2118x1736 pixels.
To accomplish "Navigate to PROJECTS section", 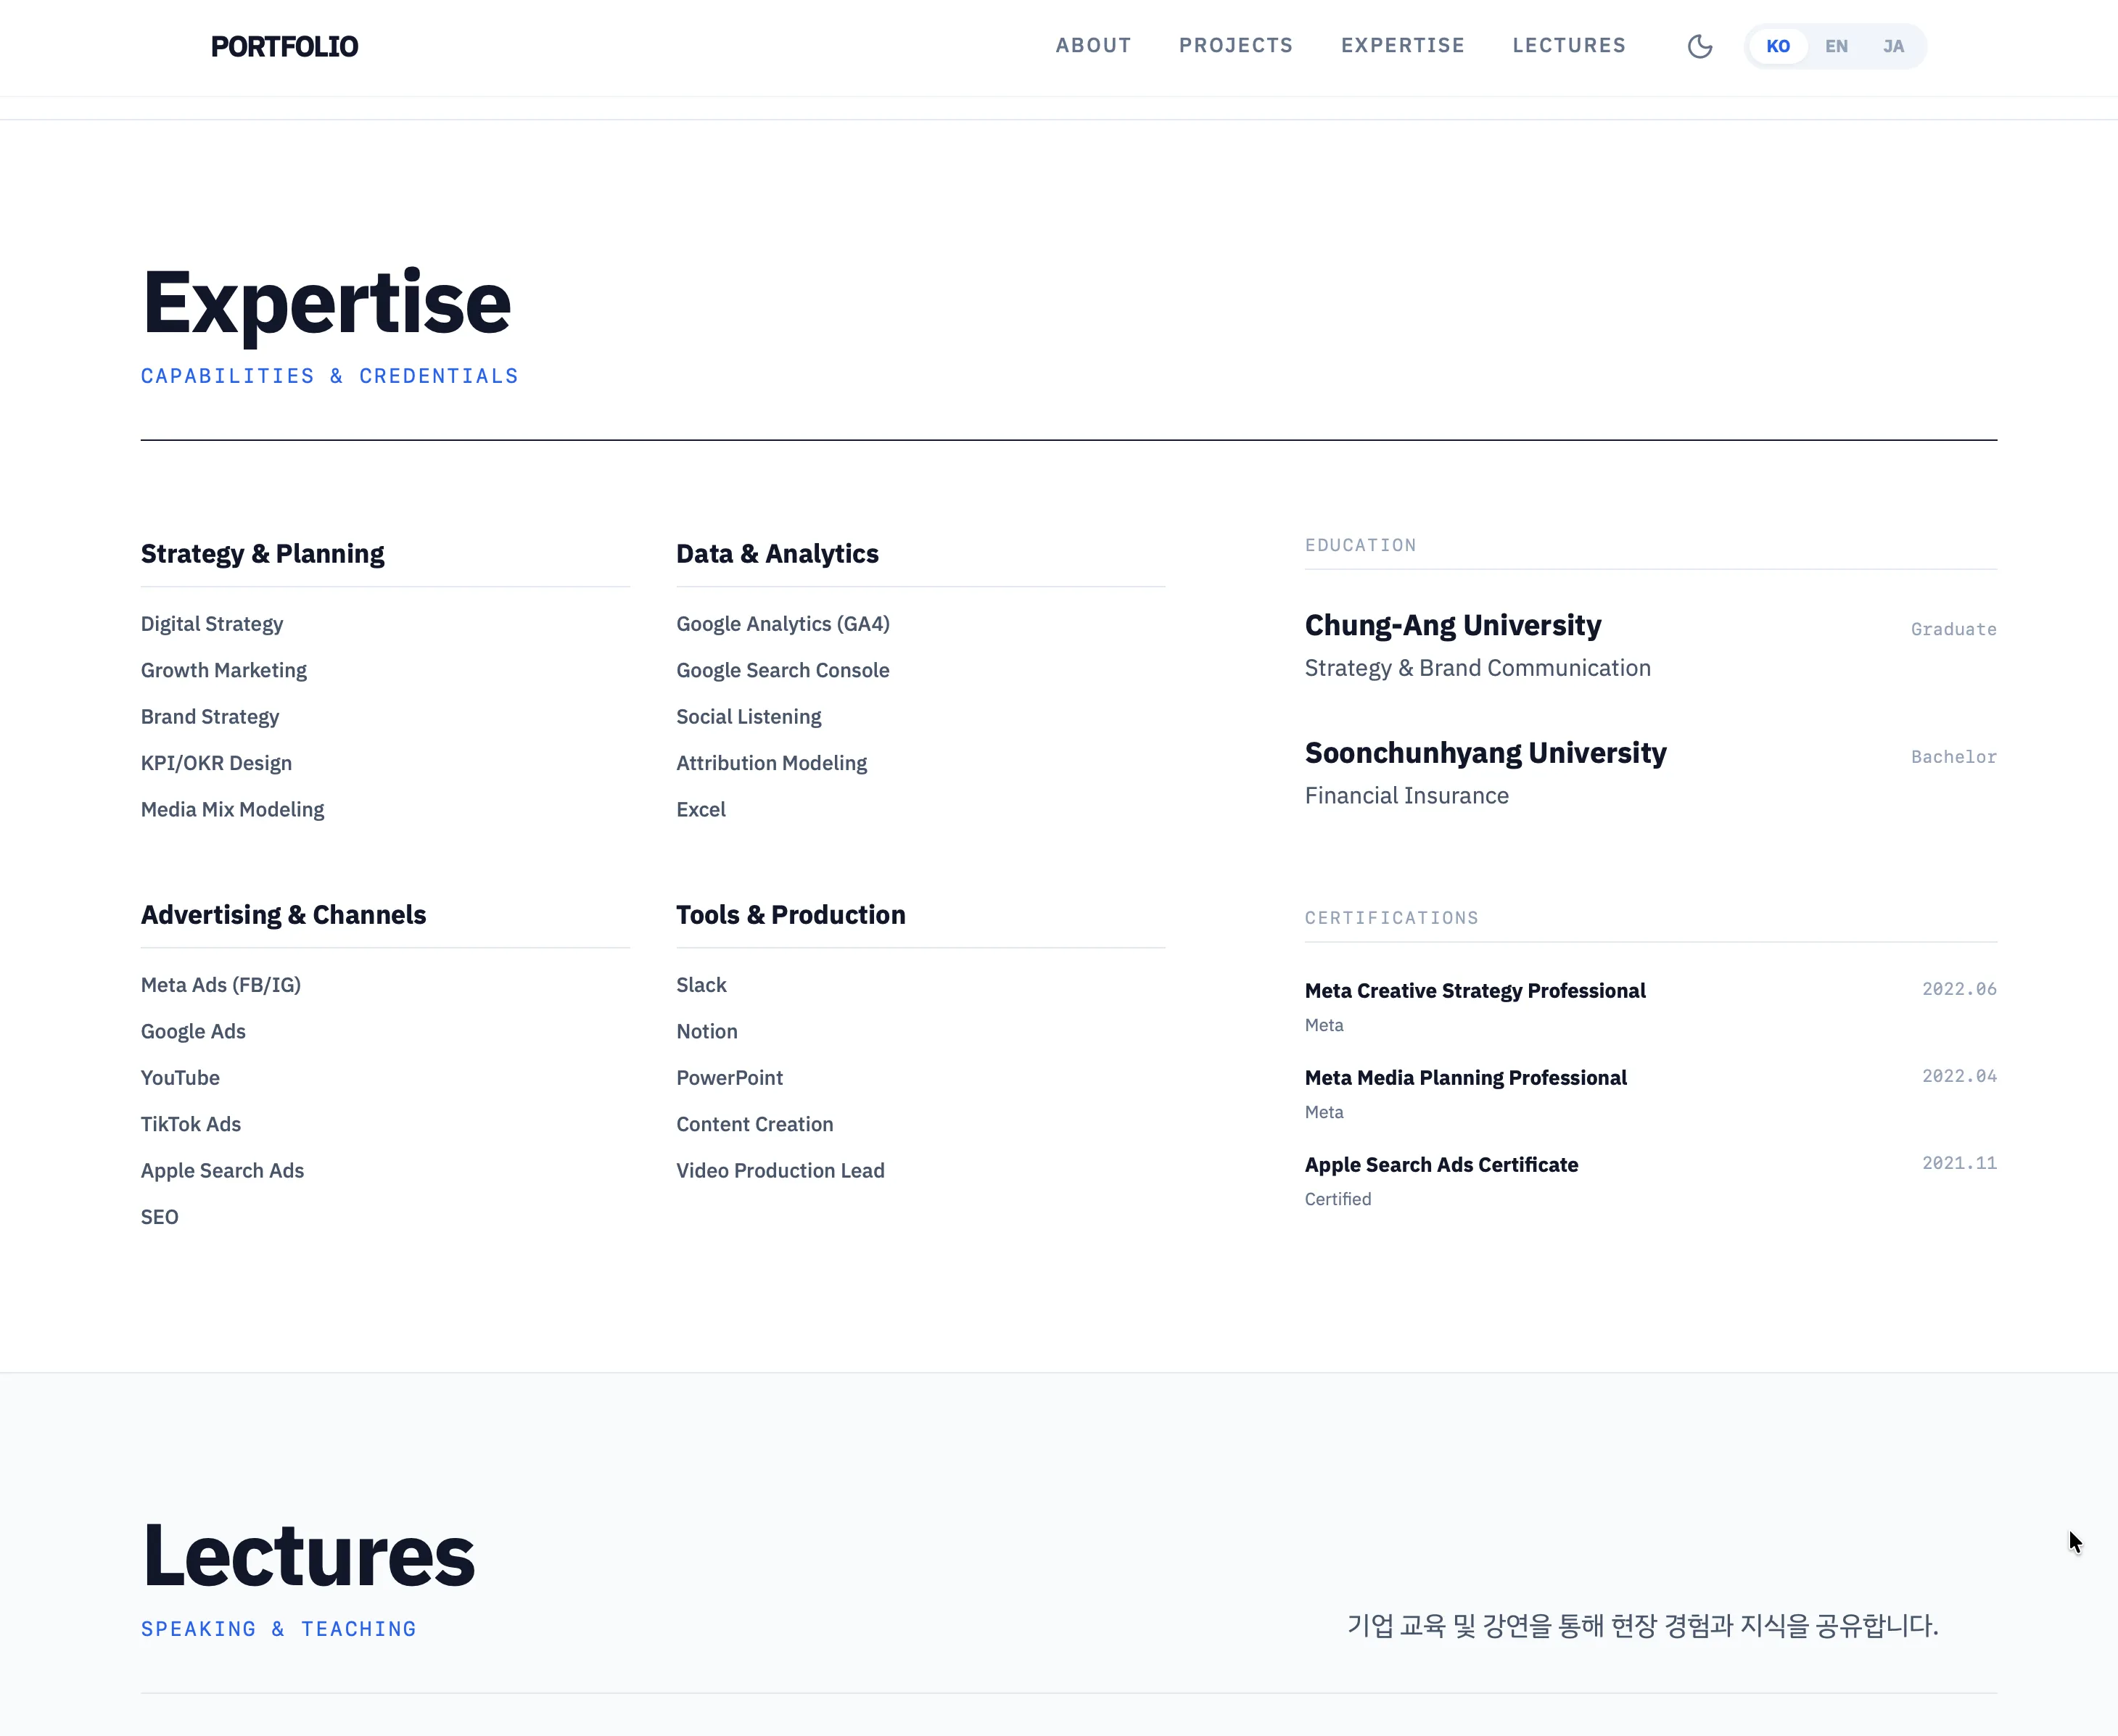I will (x=1236, y=45).
